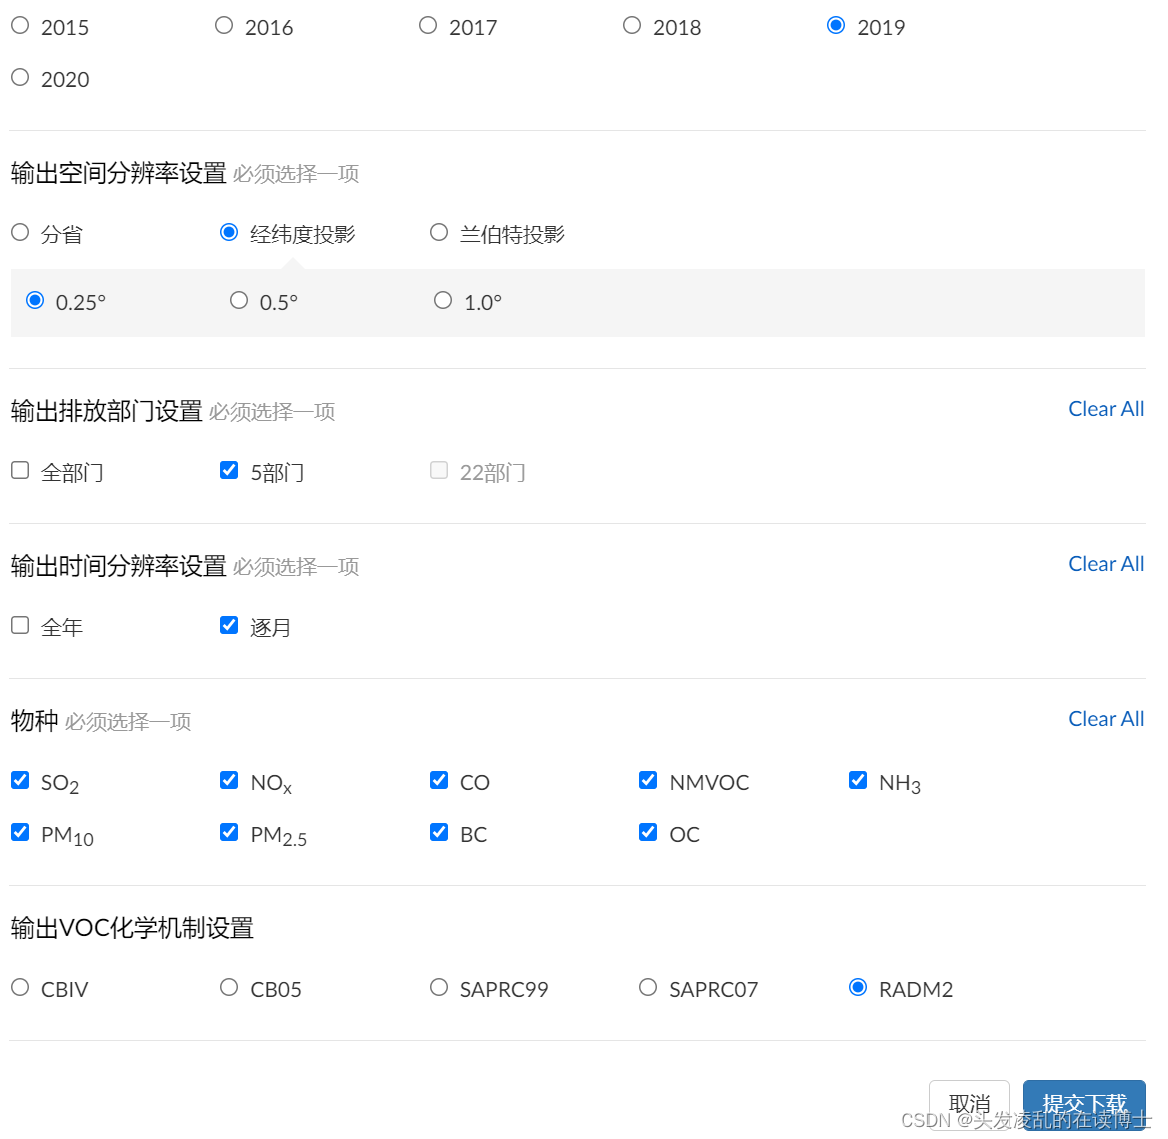Choose the CBIV chemical mechanism

(x=19, y=986)
